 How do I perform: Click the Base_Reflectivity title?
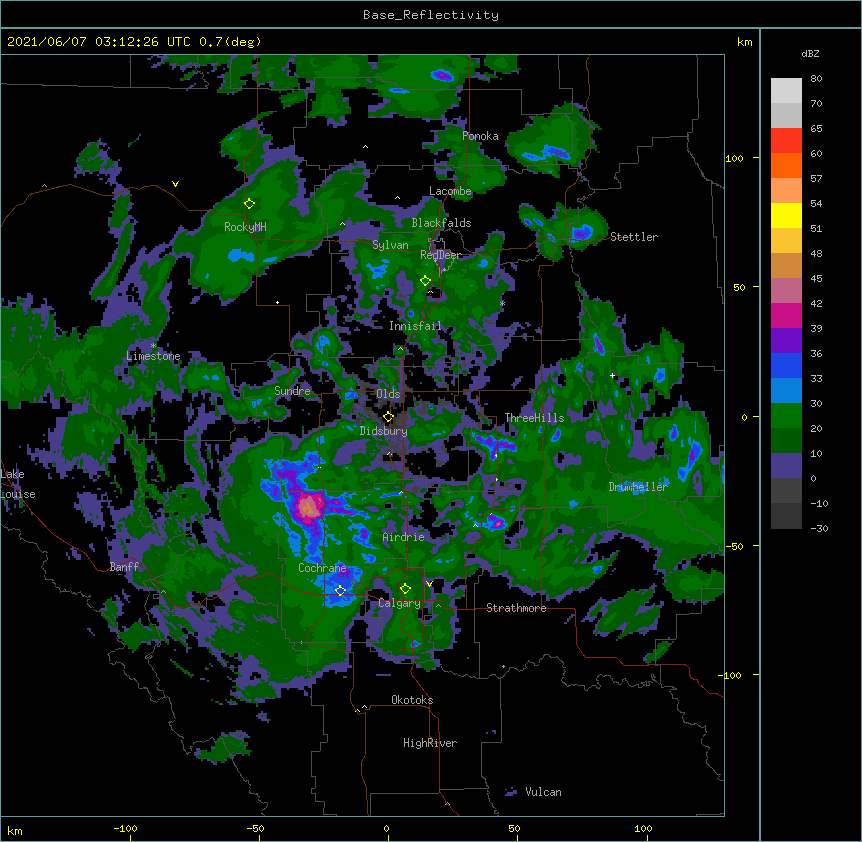coord(431,15)
